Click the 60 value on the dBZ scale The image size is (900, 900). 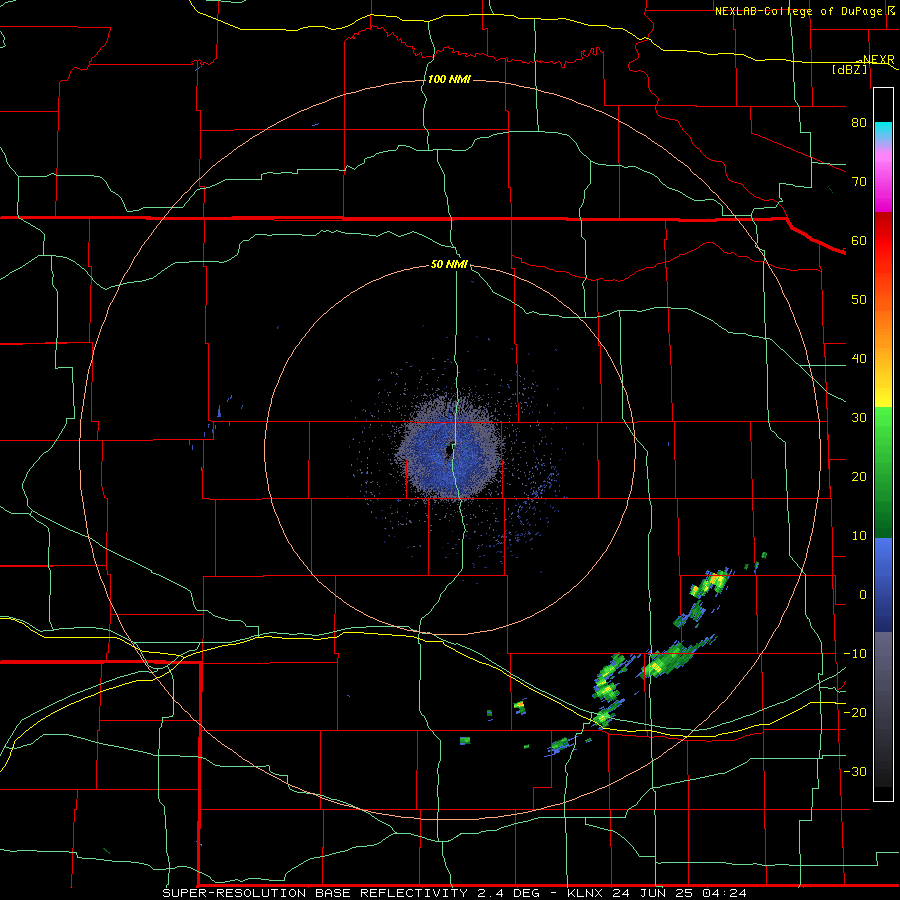click(859, 240)
